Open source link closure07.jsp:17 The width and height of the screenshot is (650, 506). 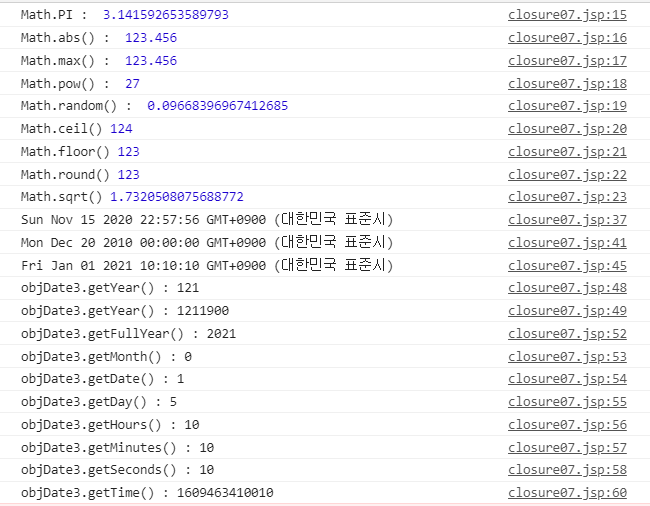(x=567, y=61)
